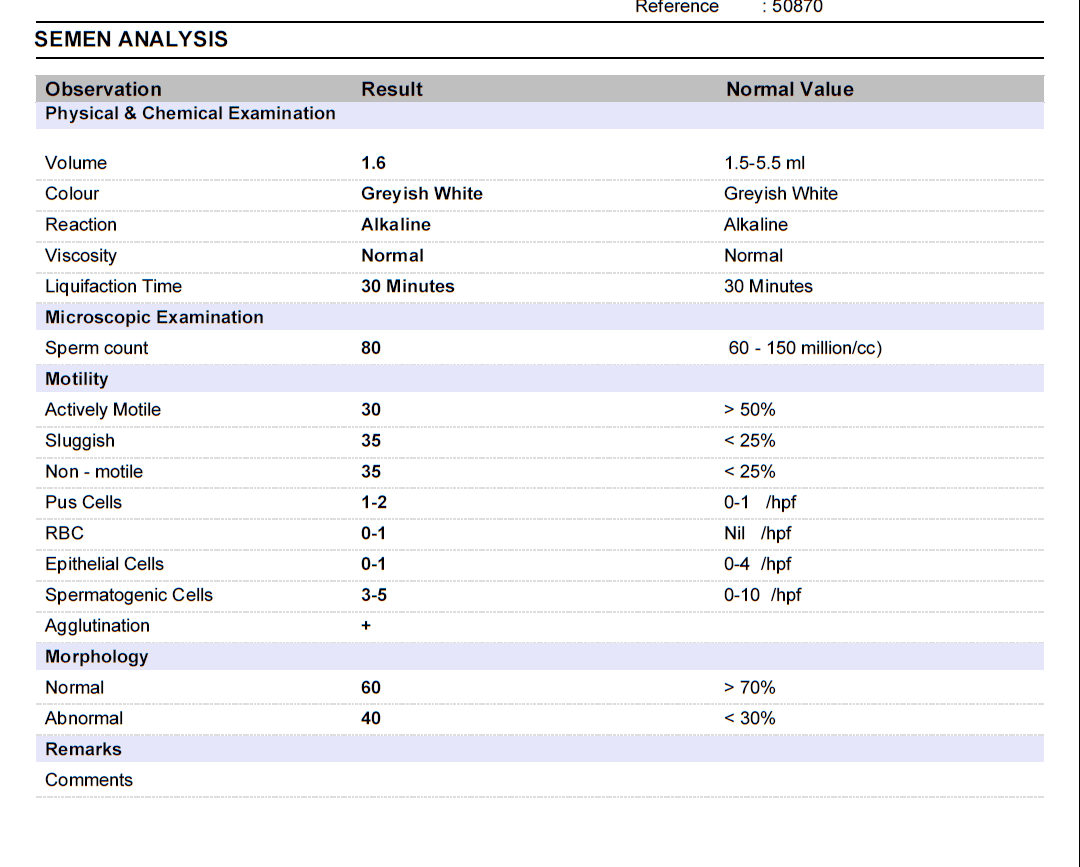Select the Observation column header
The width and height of the screenshot is (1080, 867).
(x=103, y=89)
